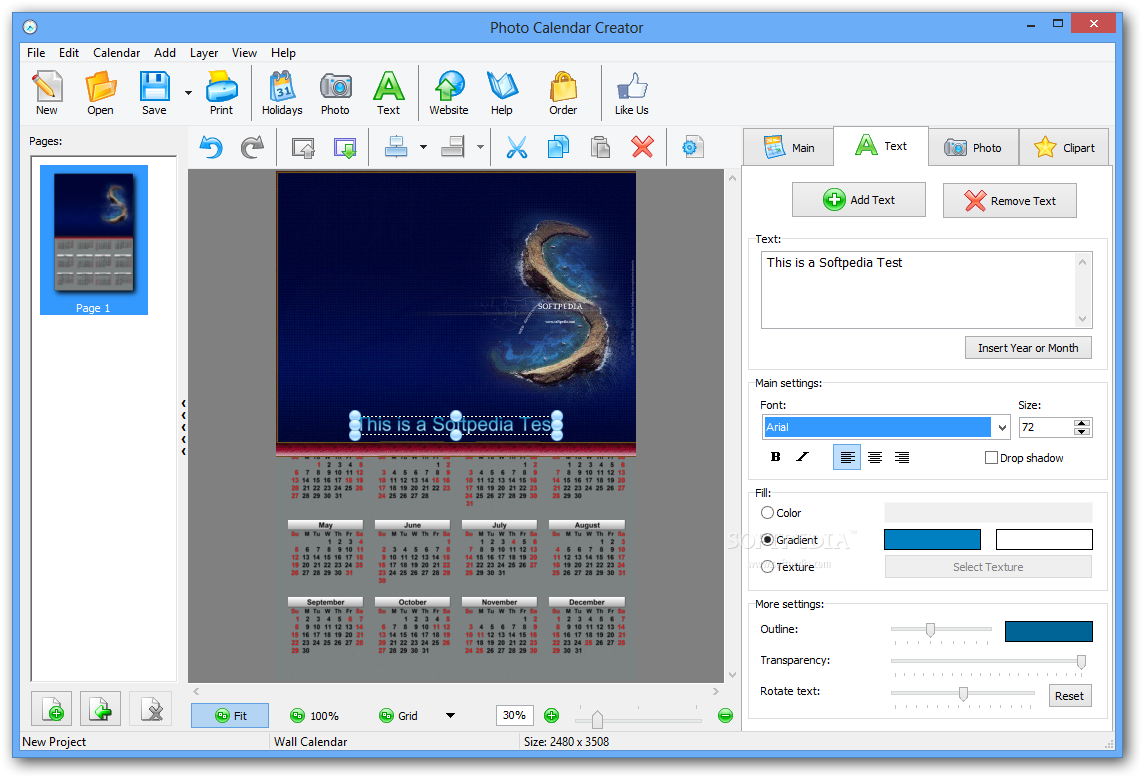Screen dimensions: 1143x778
Task: Switch to the Clipart tab
Action: coord(1064,148)
